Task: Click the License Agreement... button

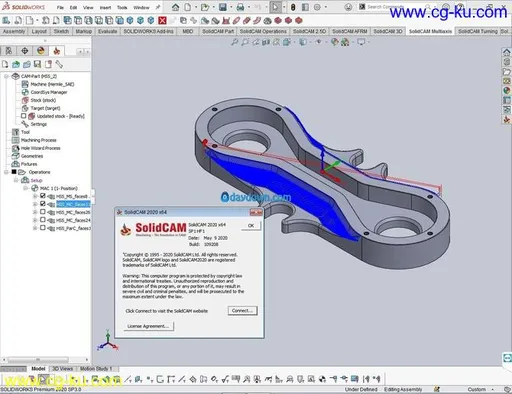Action: click(x=148, y=326)
